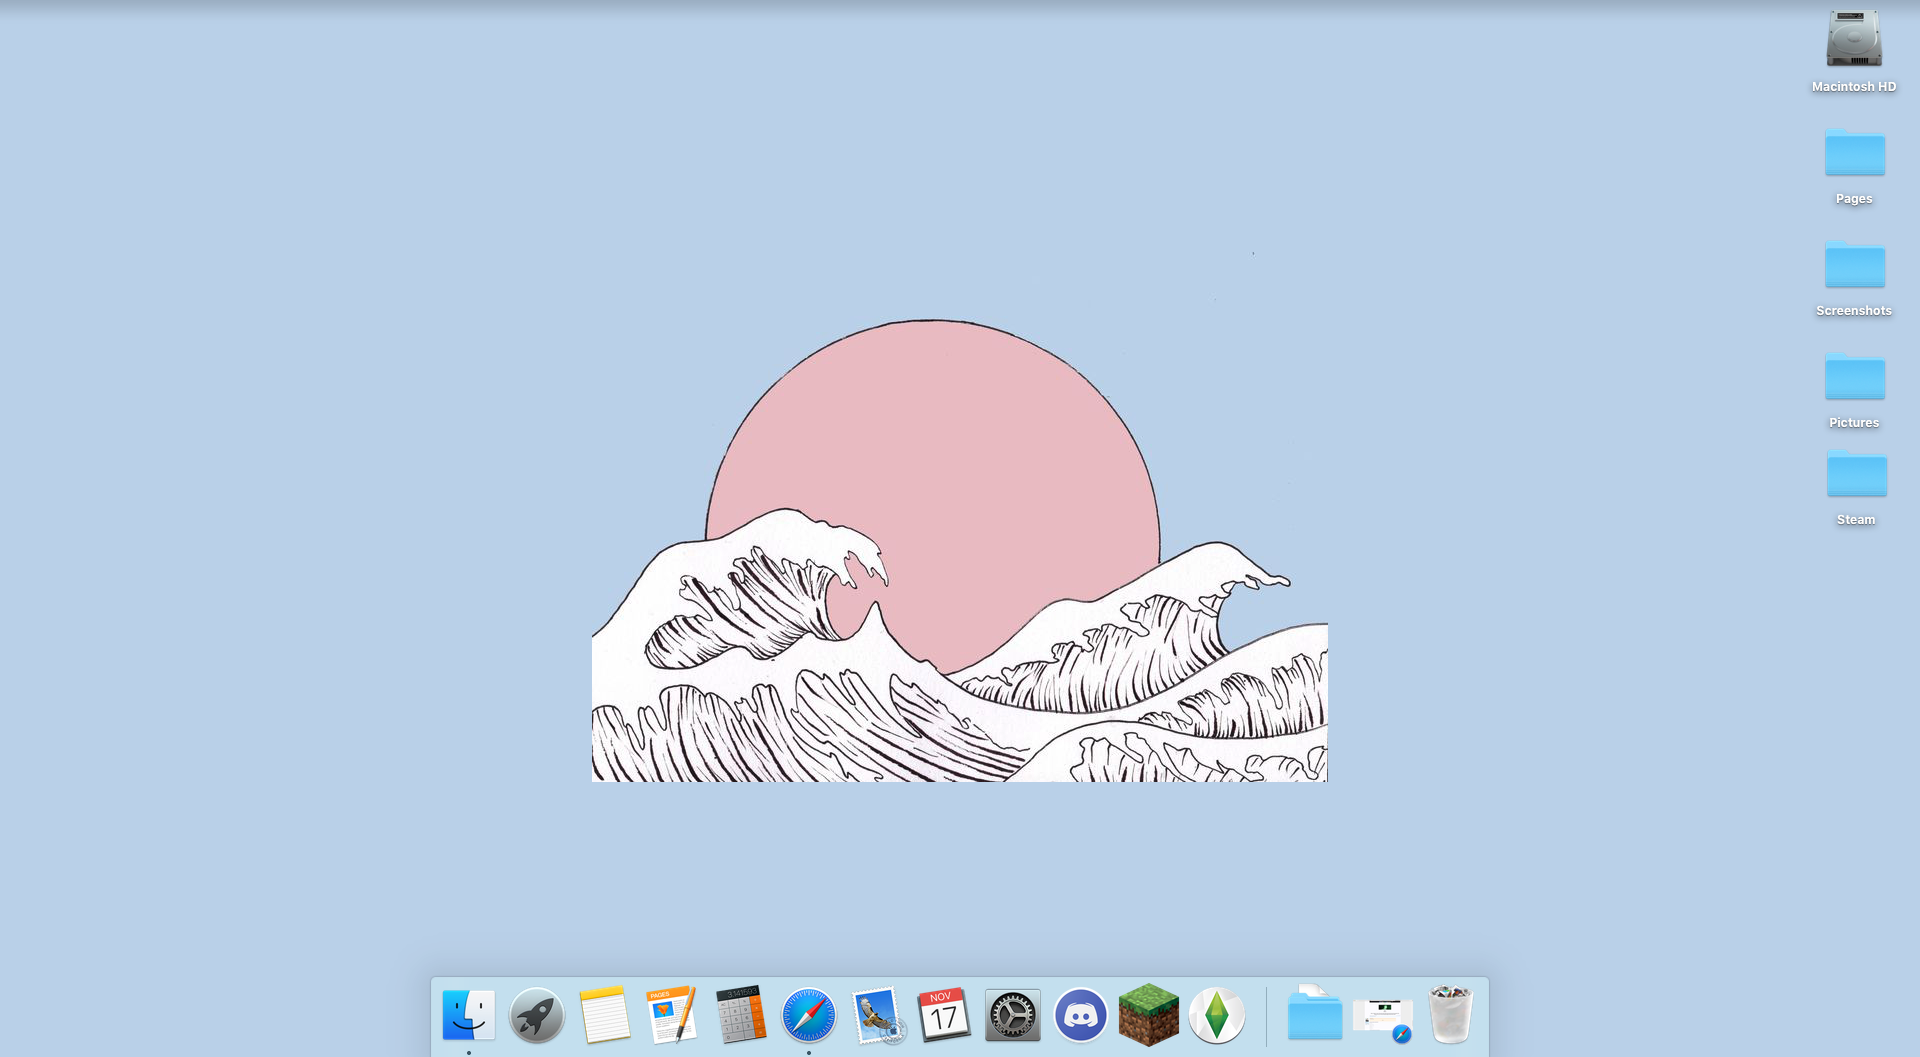Image resolution: width=1920 pixels, height=1057 pixels.
Task: Open the Trash in Dock
Action: (1451, 1014)
